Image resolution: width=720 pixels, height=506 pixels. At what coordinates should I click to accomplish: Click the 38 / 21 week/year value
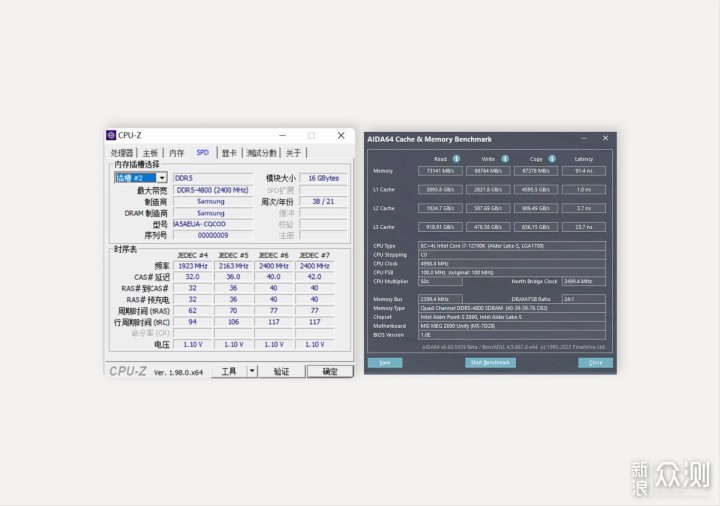point(323,201)
